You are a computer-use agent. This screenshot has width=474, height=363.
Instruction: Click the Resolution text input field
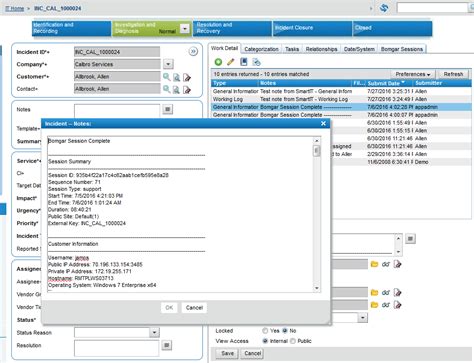click(x=117, y=348)
